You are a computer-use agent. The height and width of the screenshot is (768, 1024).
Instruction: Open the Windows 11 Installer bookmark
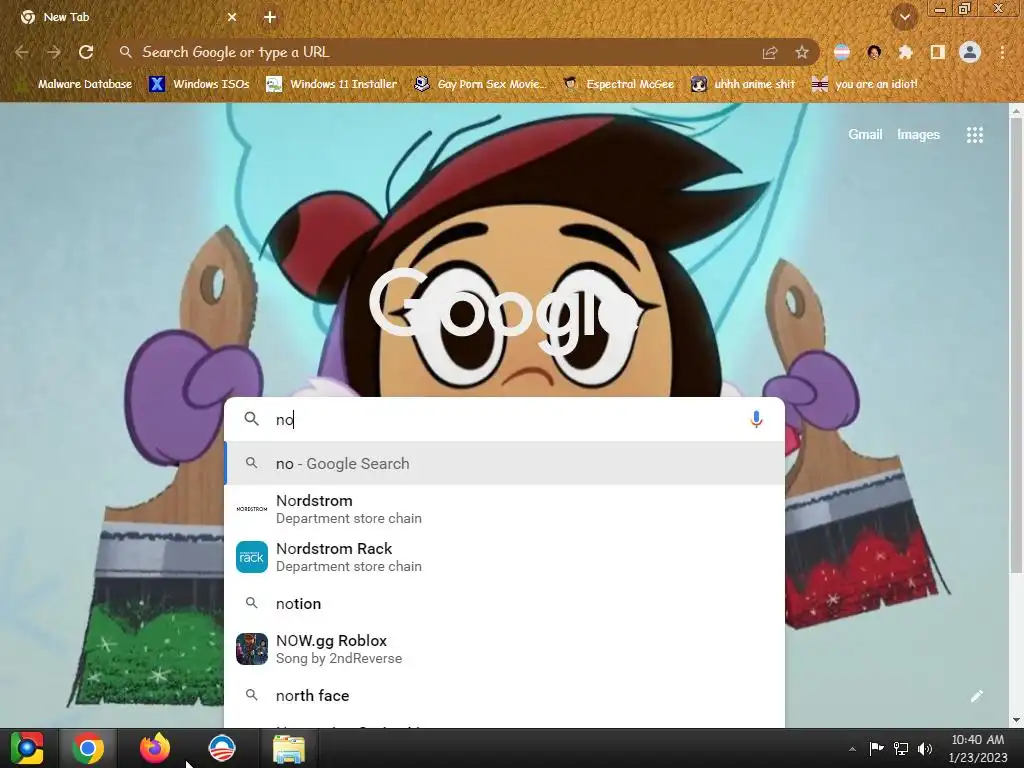pos(332,84)
